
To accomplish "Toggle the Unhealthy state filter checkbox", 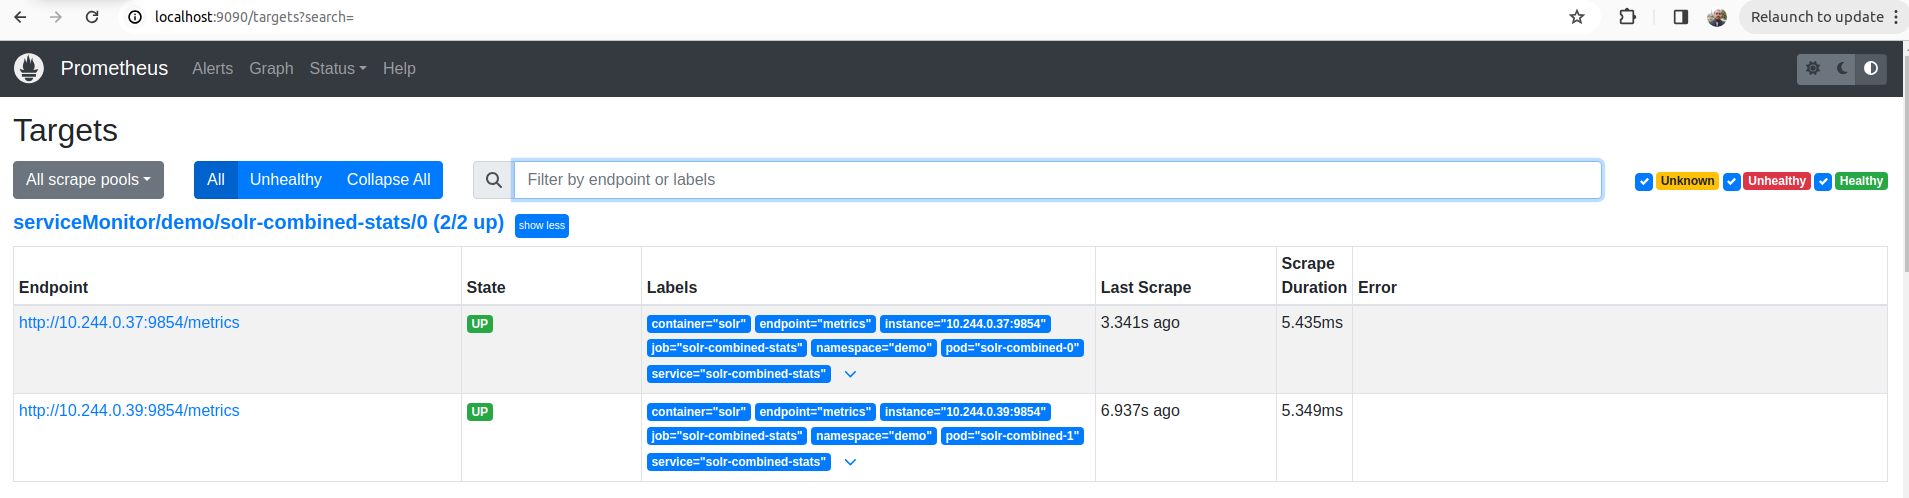I will (x=1731, y=181).
